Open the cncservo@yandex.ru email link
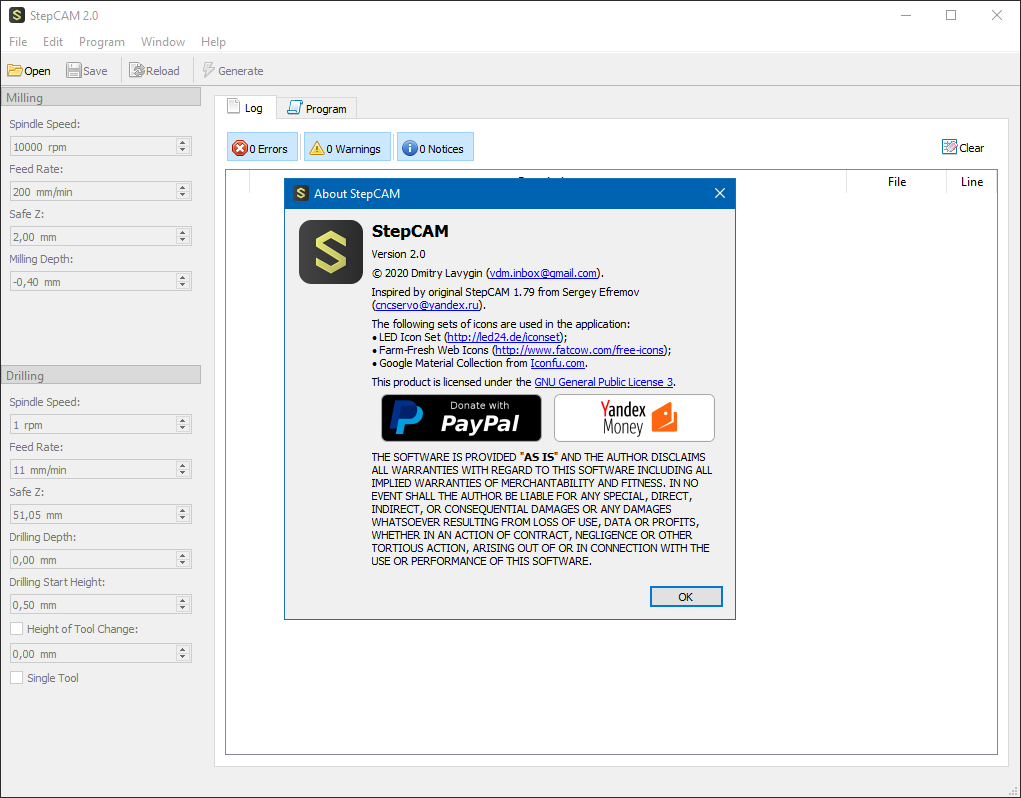 point(427,305)
